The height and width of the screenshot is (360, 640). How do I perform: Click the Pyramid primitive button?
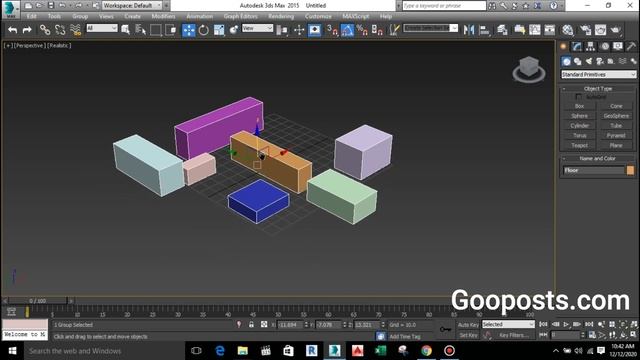coord(616,135)
